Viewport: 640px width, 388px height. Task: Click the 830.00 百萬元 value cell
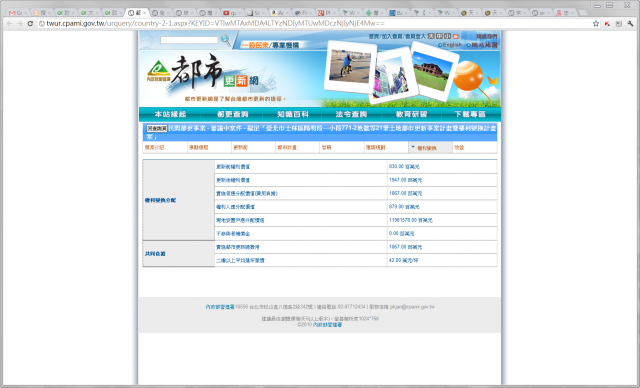point(442,166)
